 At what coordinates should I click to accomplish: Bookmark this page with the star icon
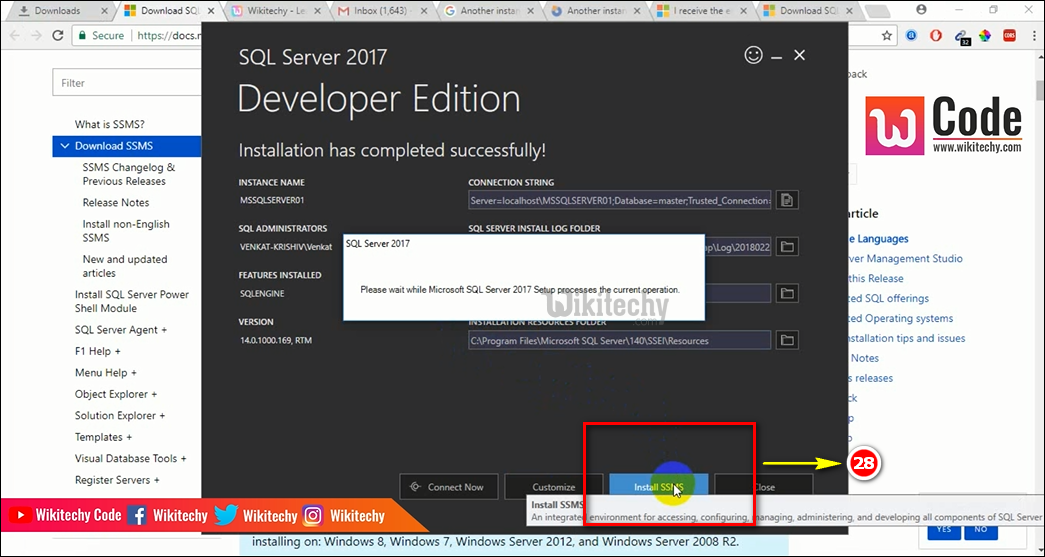click(887, 35)
